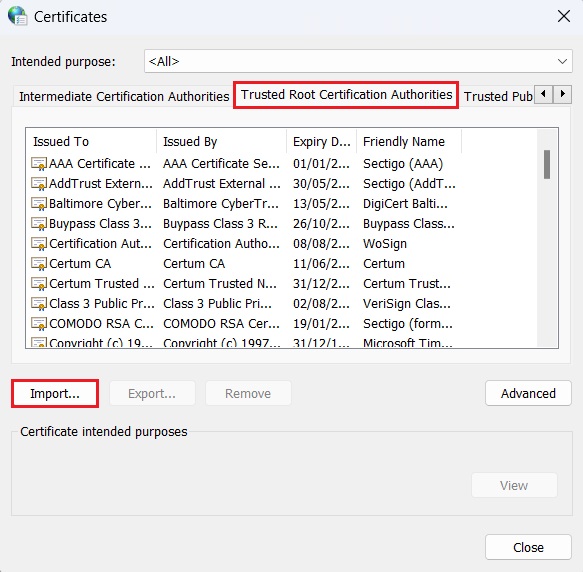Click the 19/01/2... expiry date cell
Image resolution: width=583 pixels, height=572 pixels.
pyautogui.click(x=321, y=324)
